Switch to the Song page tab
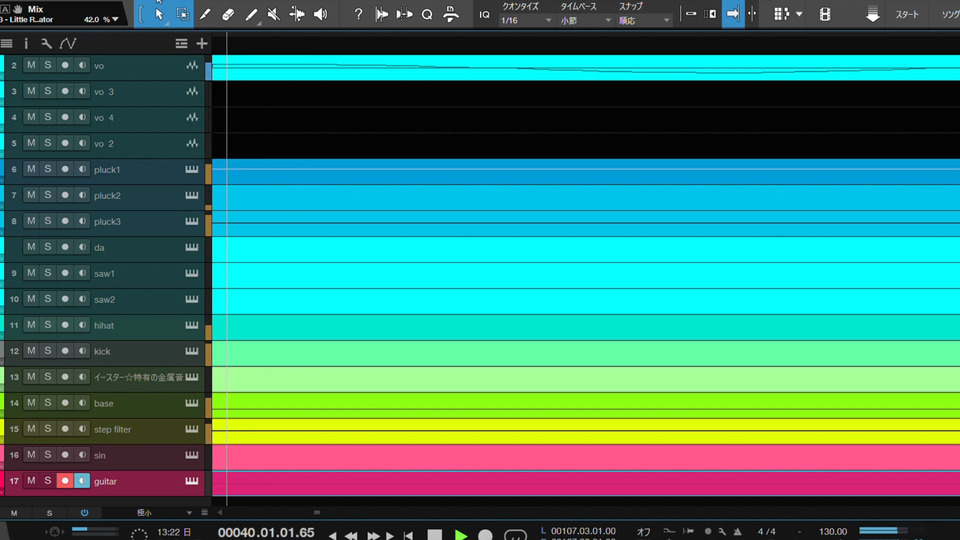 (948, 15)
